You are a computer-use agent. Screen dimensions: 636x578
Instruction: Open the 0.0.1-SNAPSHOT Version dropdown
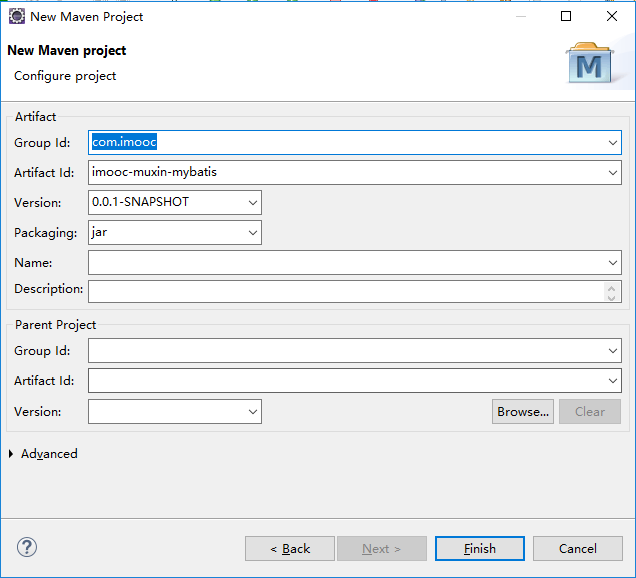coord(252,203)
